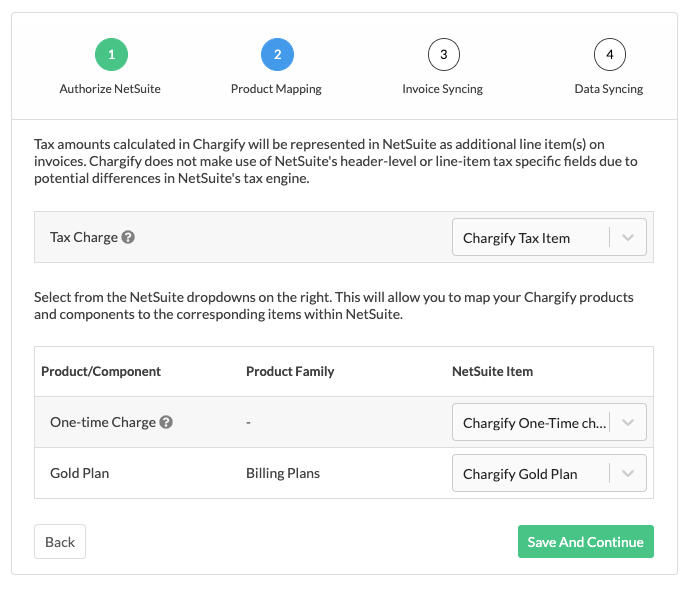Screen dimensions: 690x593
Task: Click the chevron arrow in Gold Plan row
Action: (x=628, y=473)
